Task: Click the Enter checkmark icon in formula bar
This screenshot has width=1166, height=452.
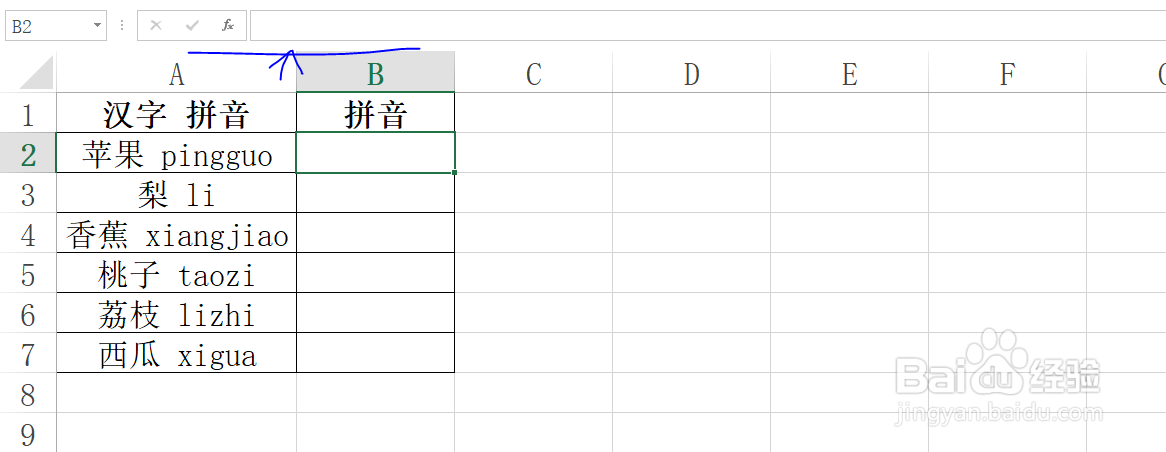Action: [x=192, y=25]
